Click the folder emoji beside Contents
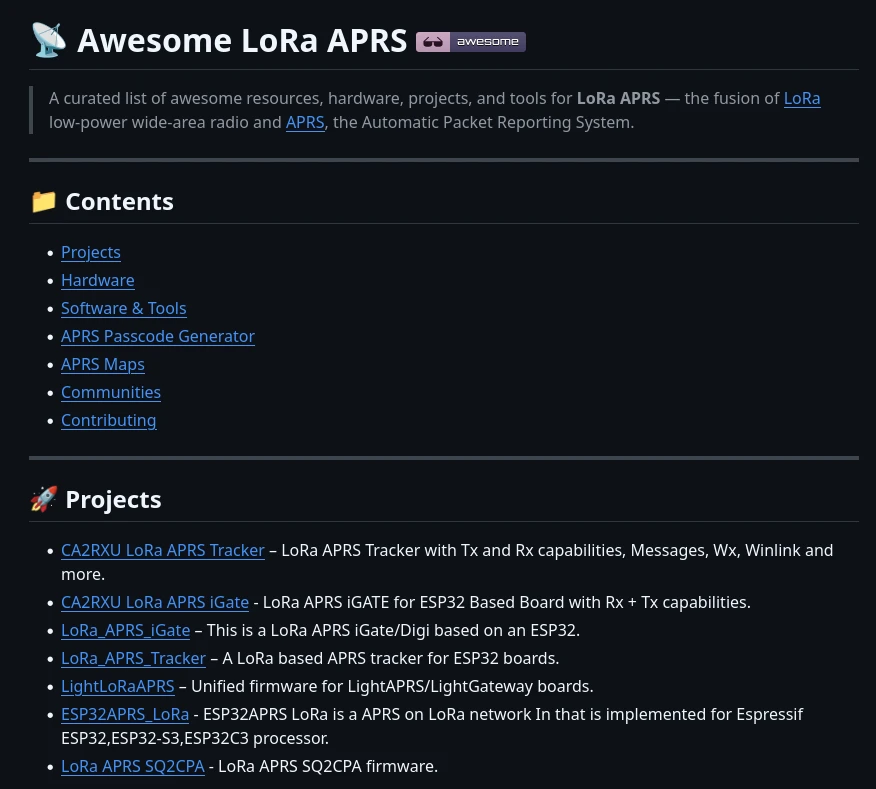Viewport: 876px width, 789px height. click(44, 202)
